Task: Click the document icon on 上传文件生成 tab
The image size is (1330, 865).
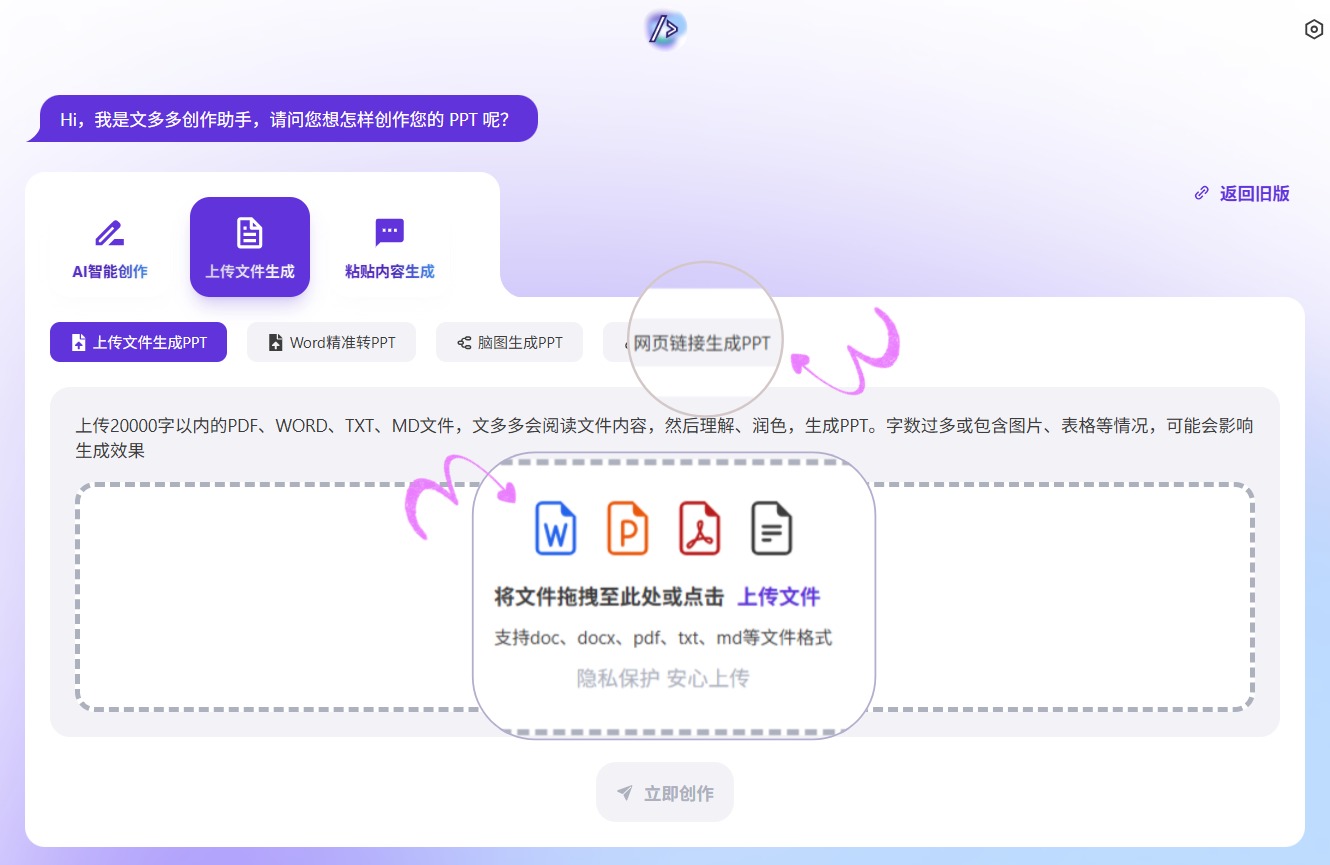Action: tap(249, 231)
